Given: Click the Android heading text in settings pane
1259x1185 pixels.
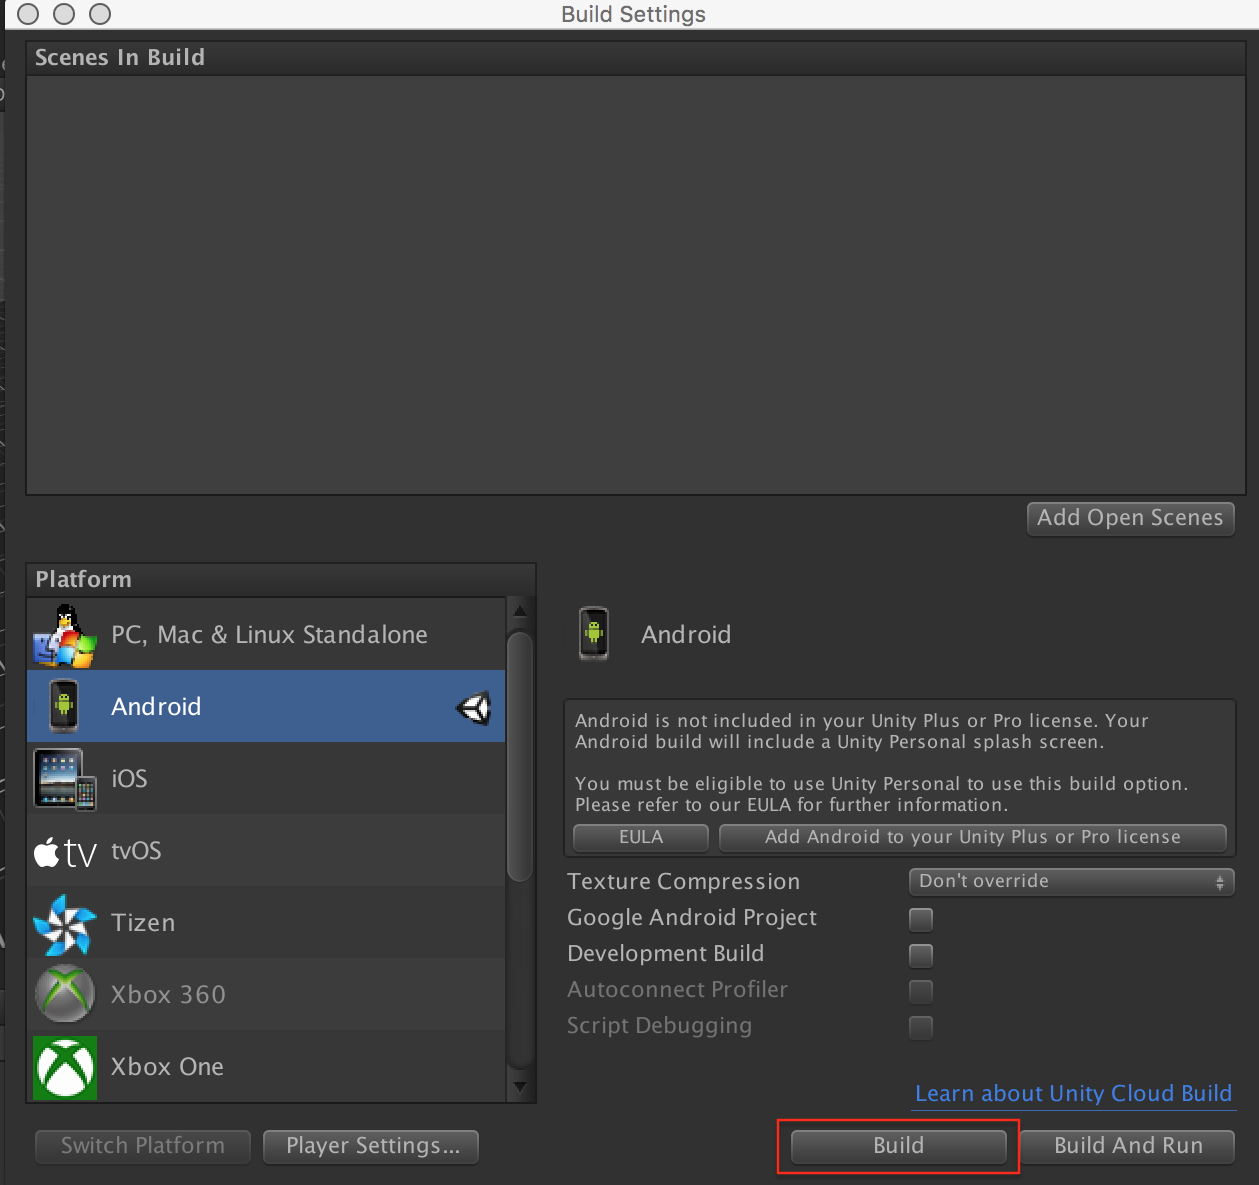Looking at the screenshot, I should point(686,635).
